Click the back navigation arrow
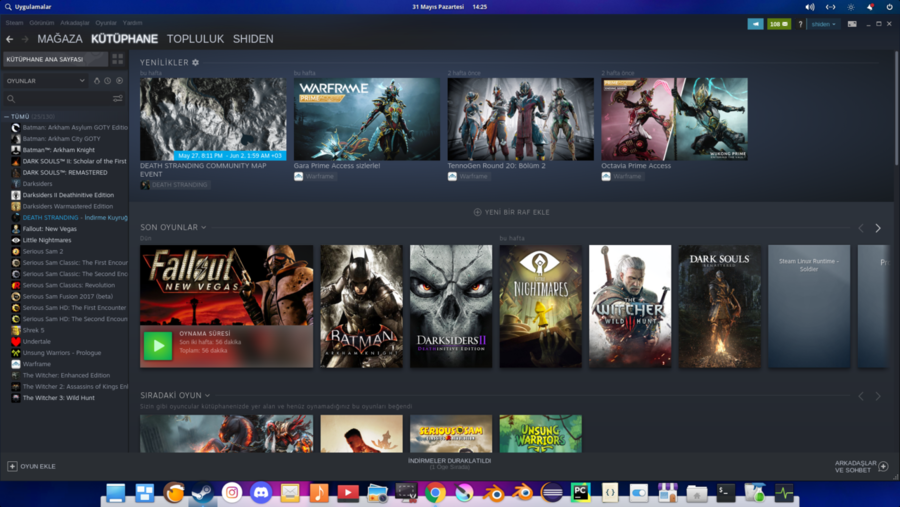The image size is (900, 507). [9, 39]
